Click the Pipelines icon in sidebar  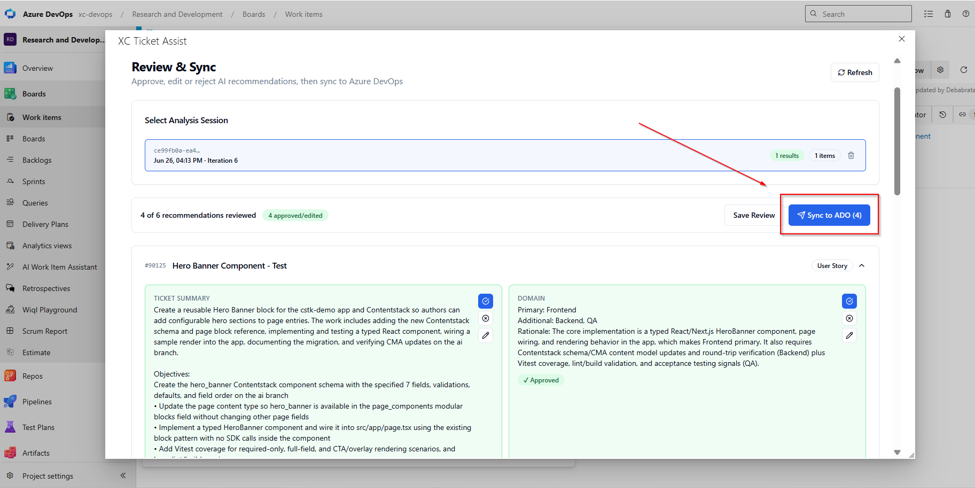point(10,402)
